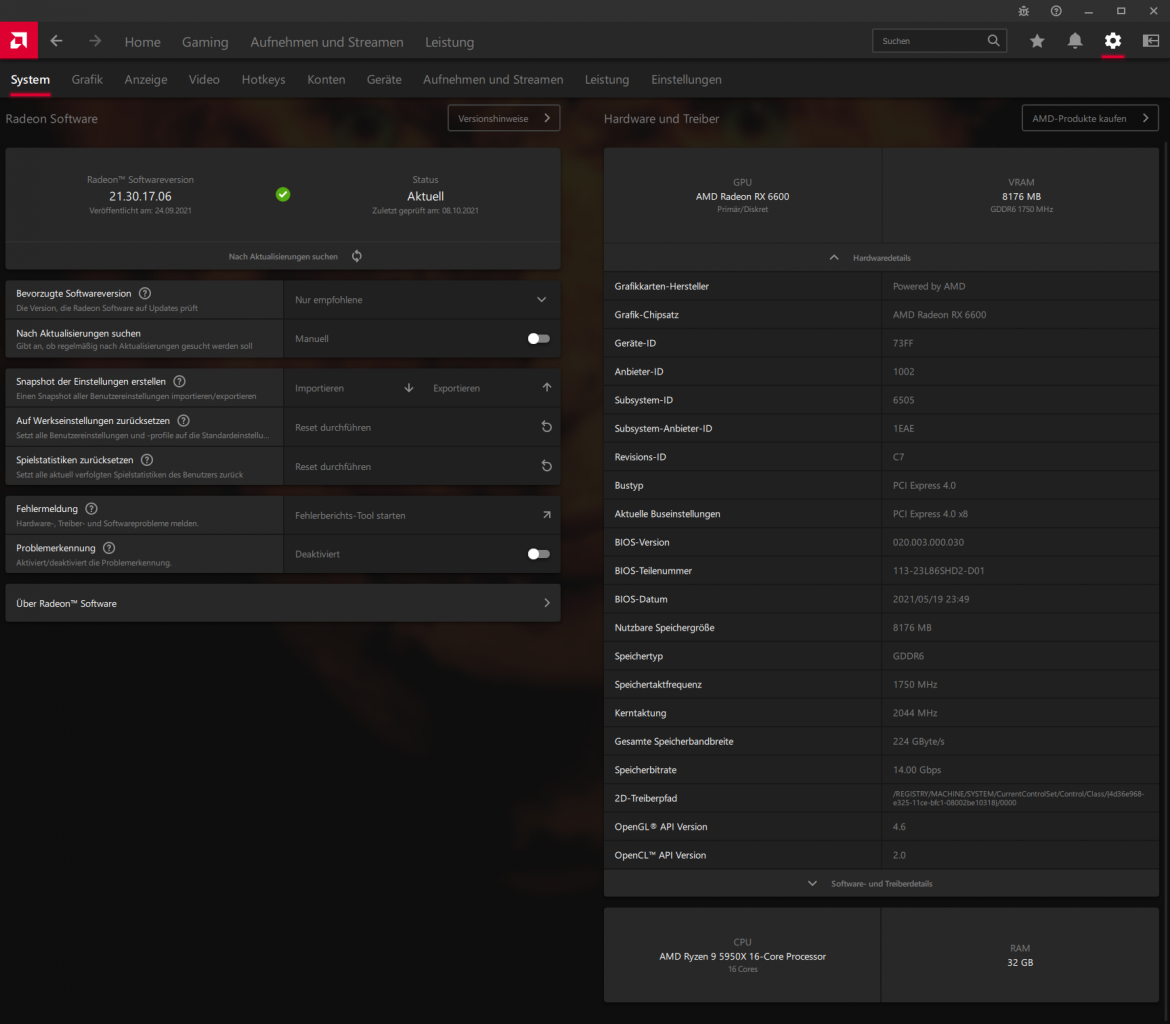Click the Kerntaktung value 2044 MHz
Image resolution: width=1170 pixels, height=1024 pixels.
(x=915, y=713)
